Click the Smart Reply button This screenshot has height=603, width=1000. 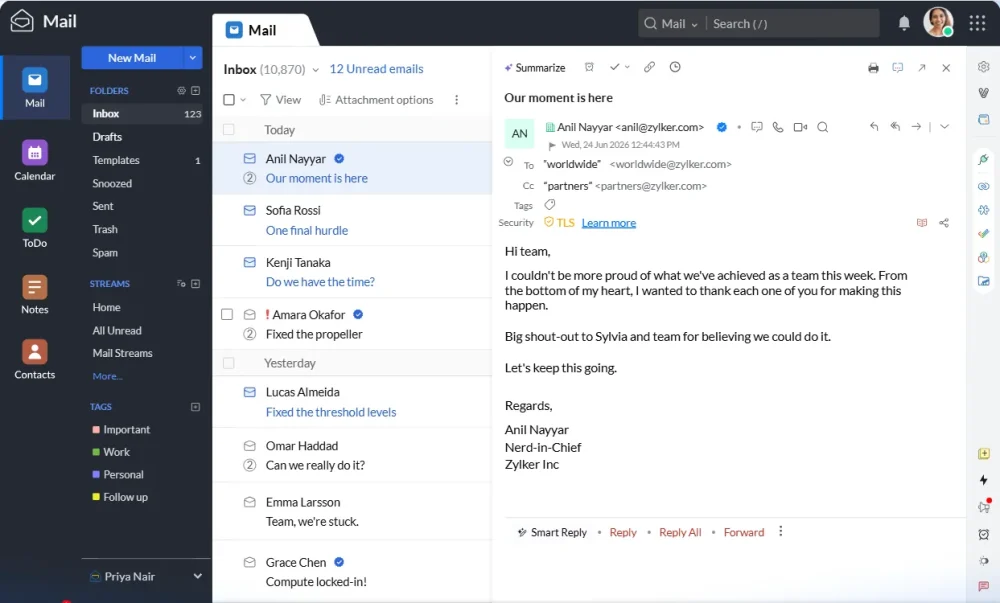(552, 532)
